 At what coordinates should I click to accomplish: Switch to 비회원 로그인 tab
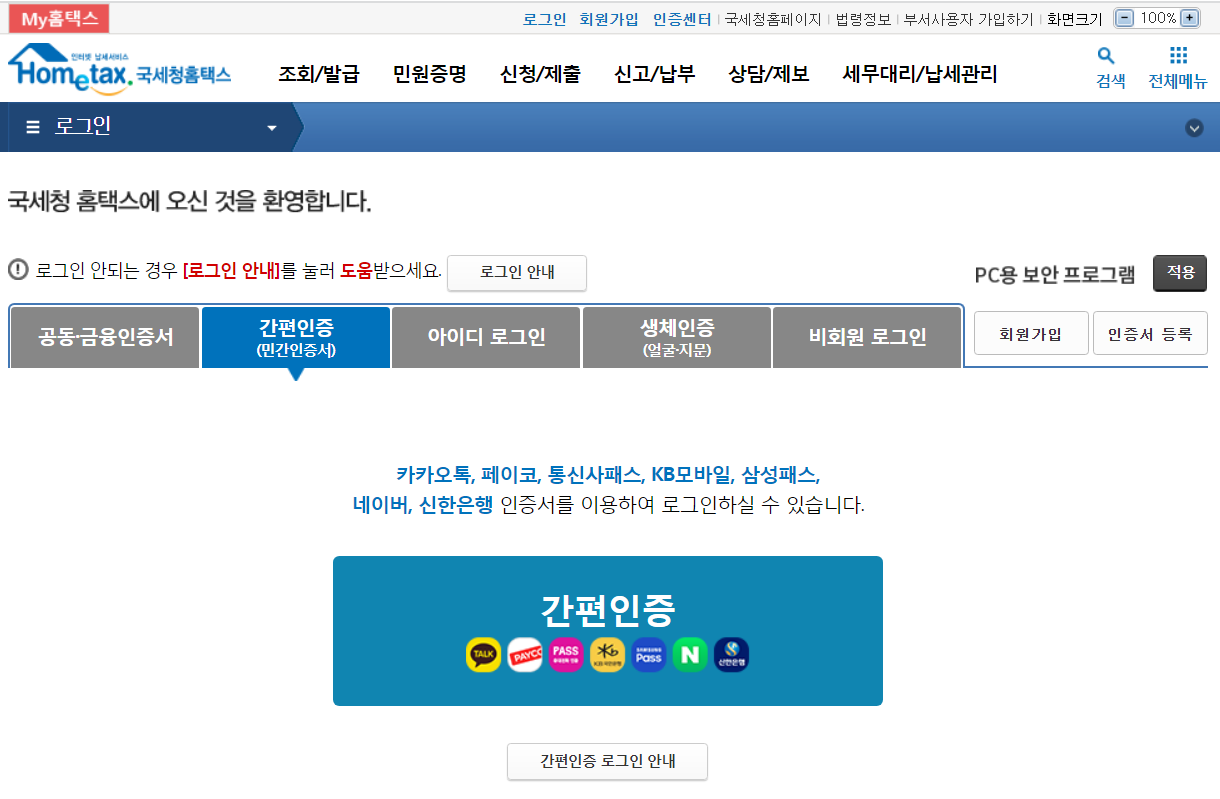(x=867, y=337)
